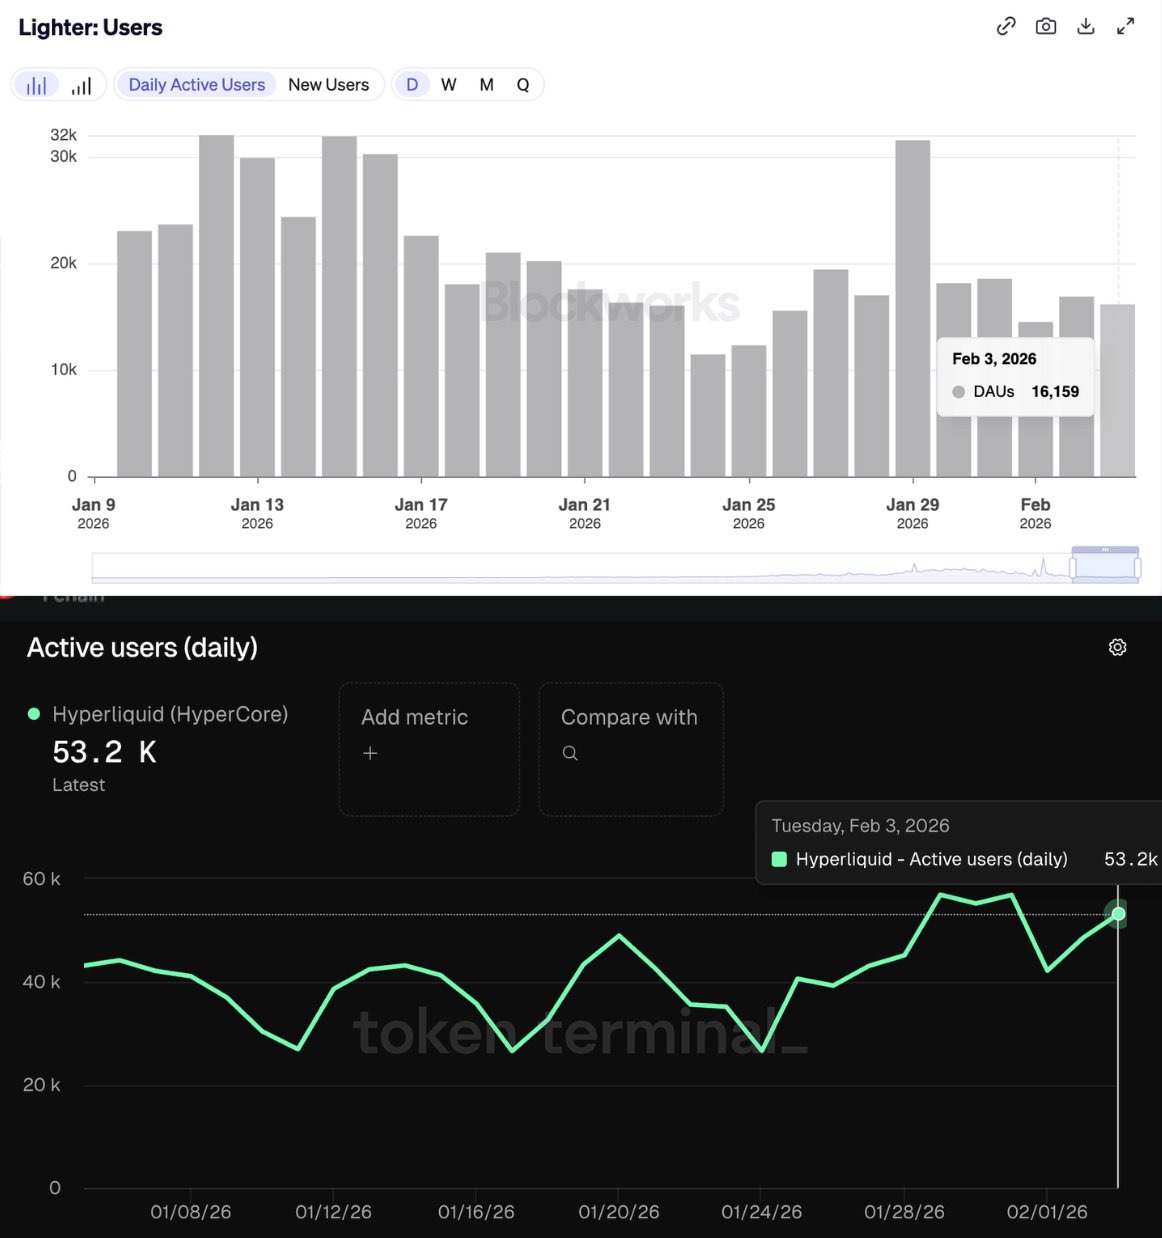This screenshot has height=1238, width=1162.
Task: Download the Lighter Users chart data
Action: click(1086, 27)
